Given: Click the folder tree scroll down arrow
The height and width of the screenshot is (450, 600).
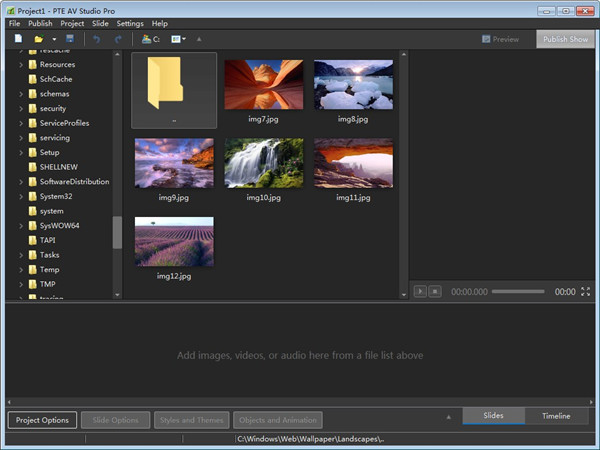Looking at the screenshot, I should (x=117, y=295).
